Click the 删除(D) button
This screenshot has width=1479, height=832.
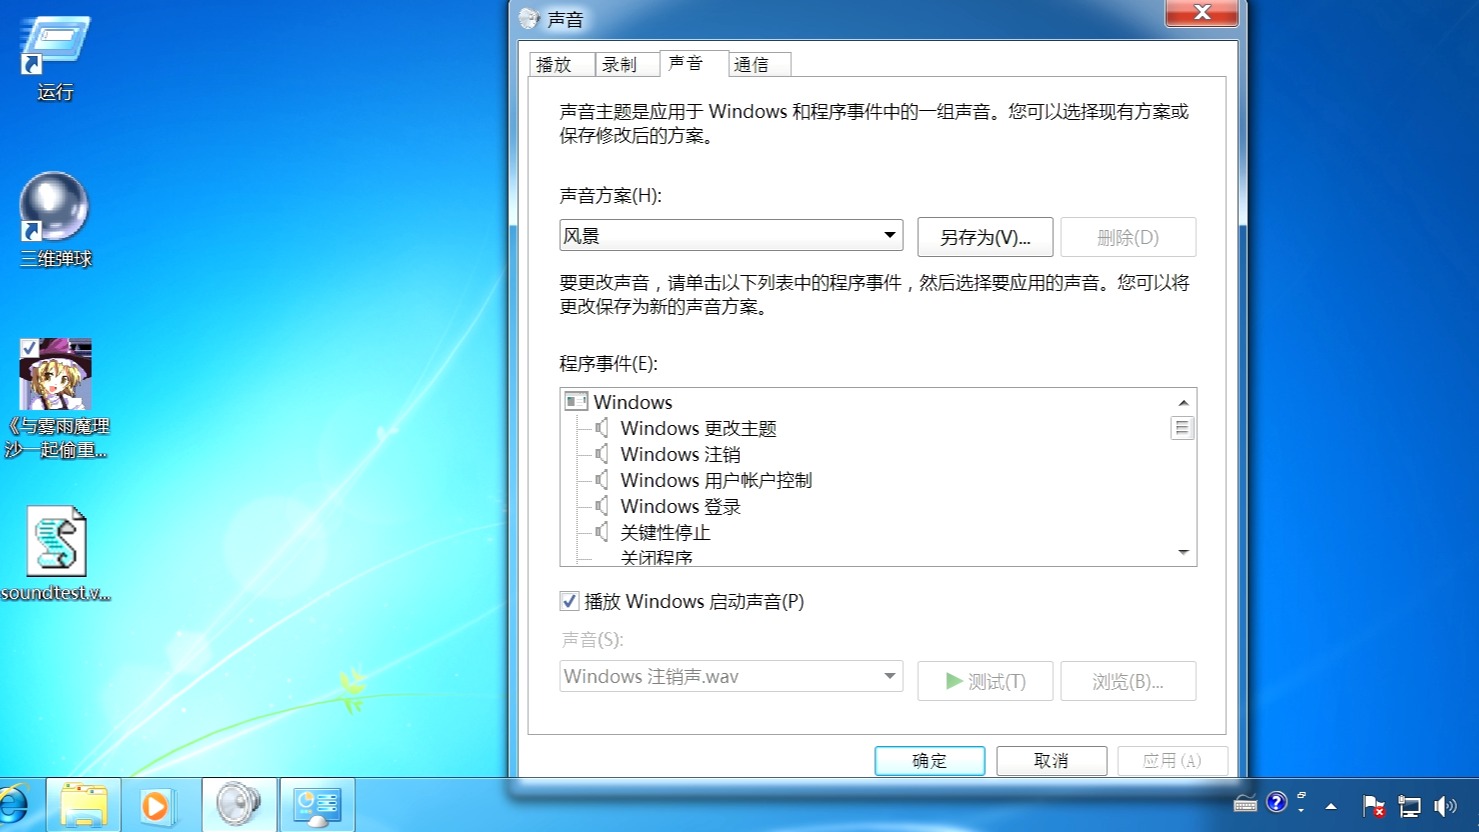pos(1128,237)
